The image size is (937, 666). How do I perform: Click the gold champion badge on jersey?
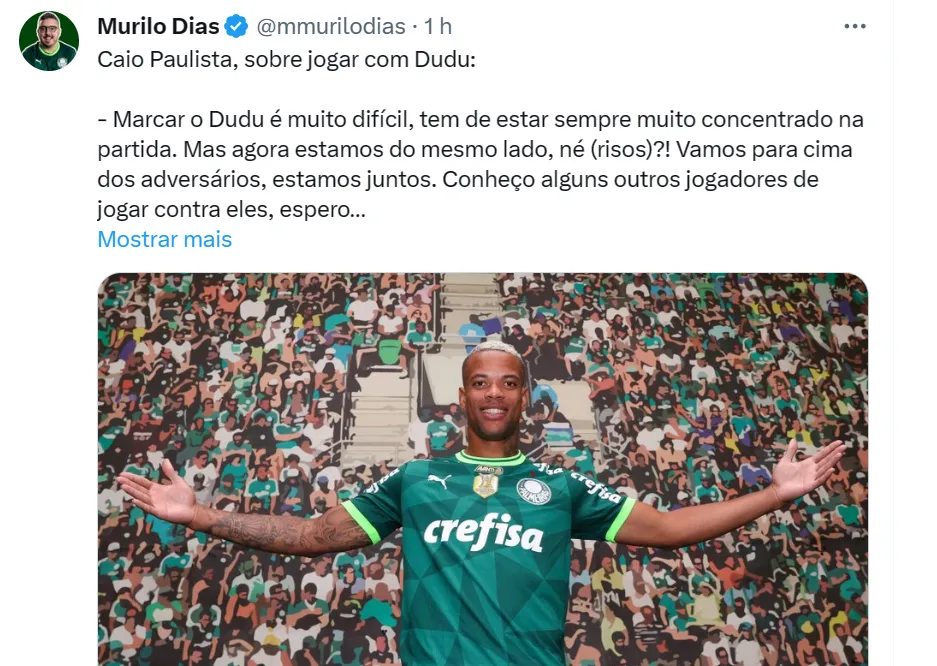486,482
